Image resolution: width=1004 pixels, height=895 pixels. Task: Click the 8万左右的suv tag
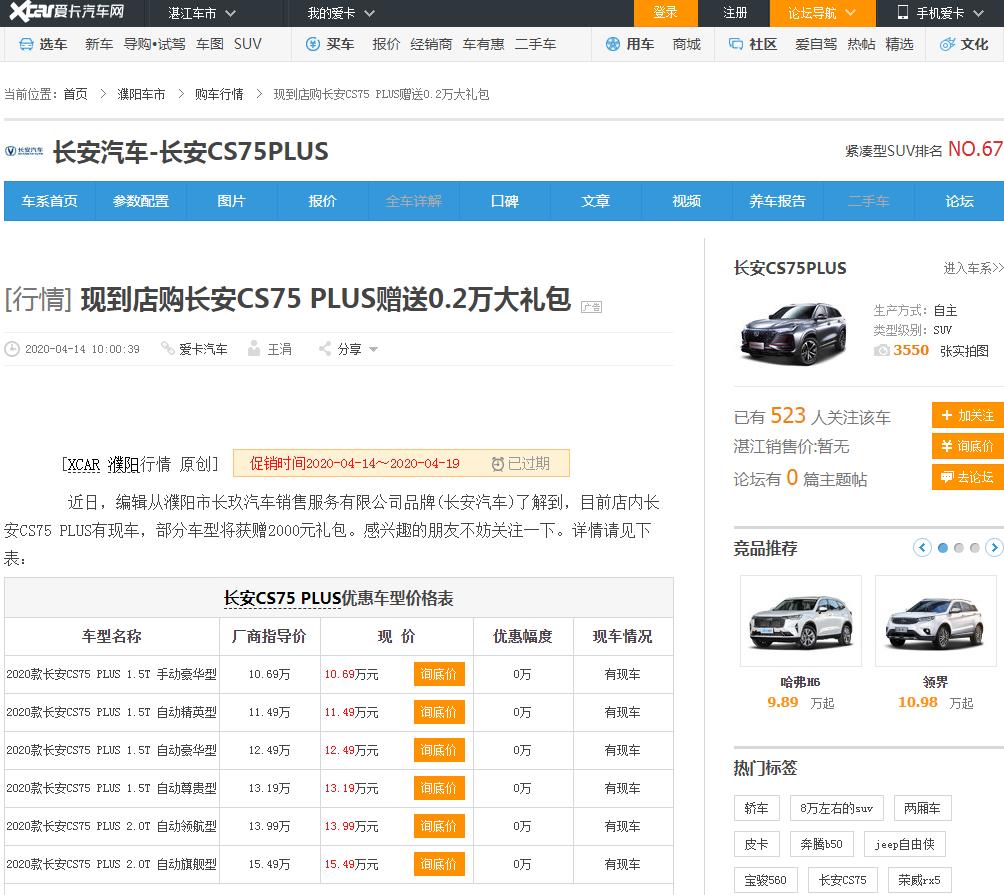(x=836, y=808)
